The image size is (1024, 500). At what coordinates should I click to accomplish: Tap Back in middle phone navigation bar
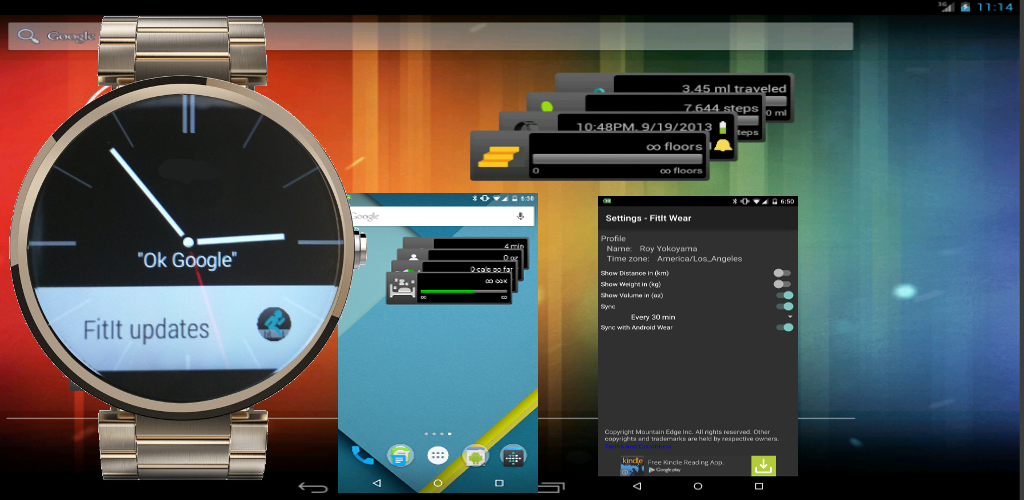pyautogui.click(x=376, y=483)
